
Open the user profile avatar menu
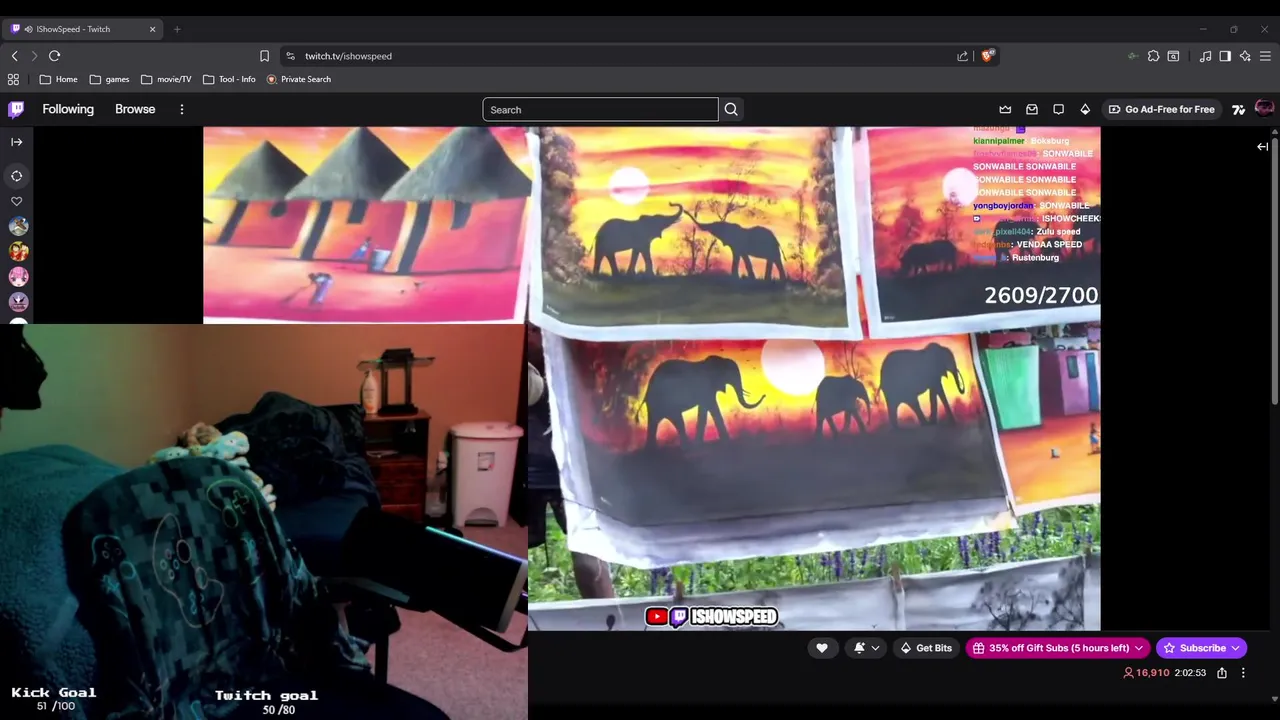1264,108
